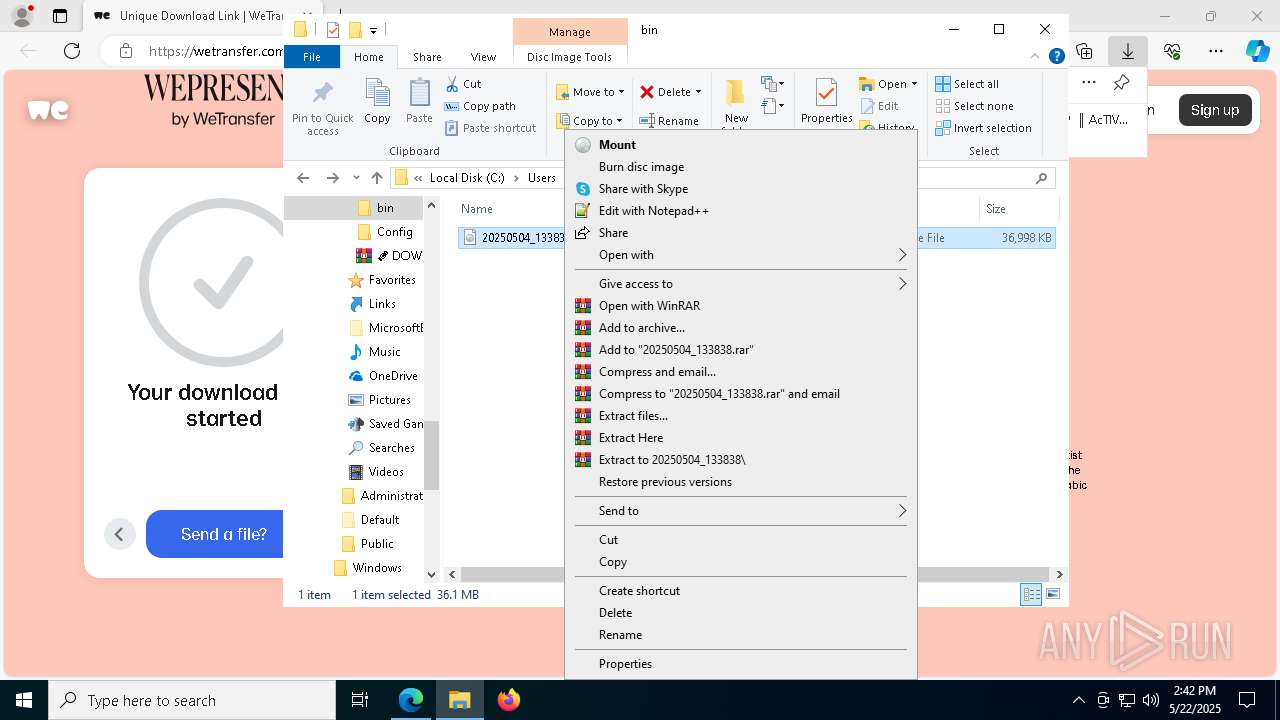The width and height of the screenshot is (1280, 720).
Task: Switch to the File ribbon tab
Action: (312, 57)
